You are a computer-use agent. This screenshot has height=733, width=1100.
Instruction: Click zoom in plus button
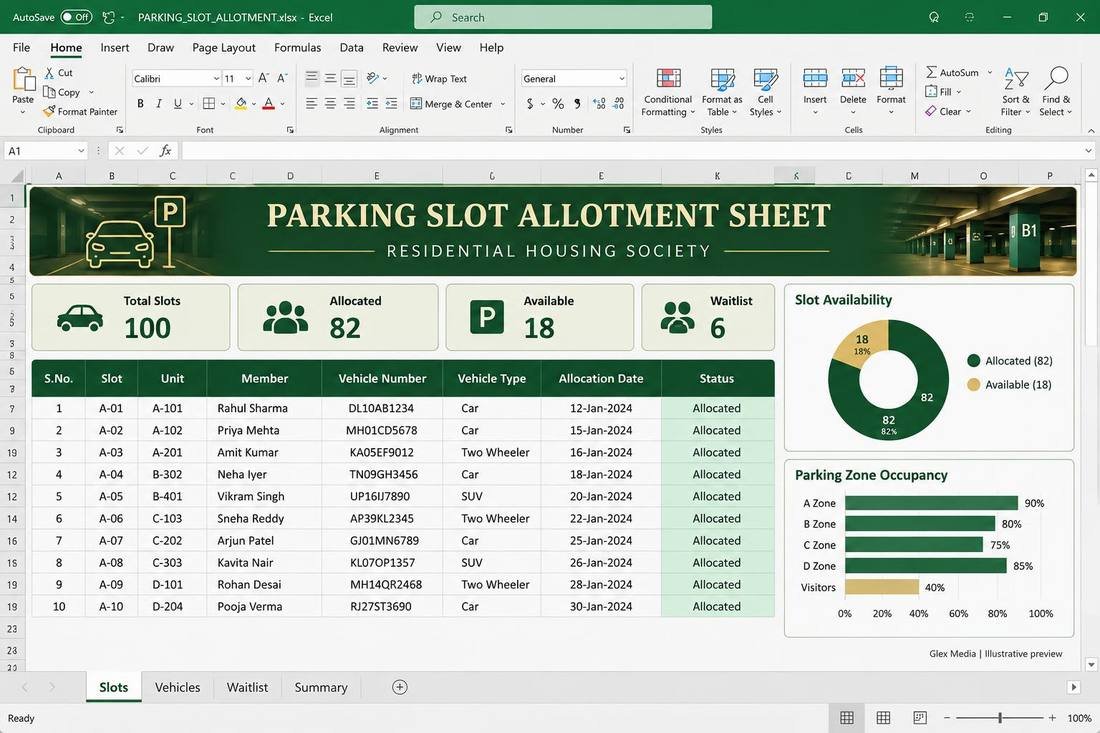click(x=1052, y=718)
